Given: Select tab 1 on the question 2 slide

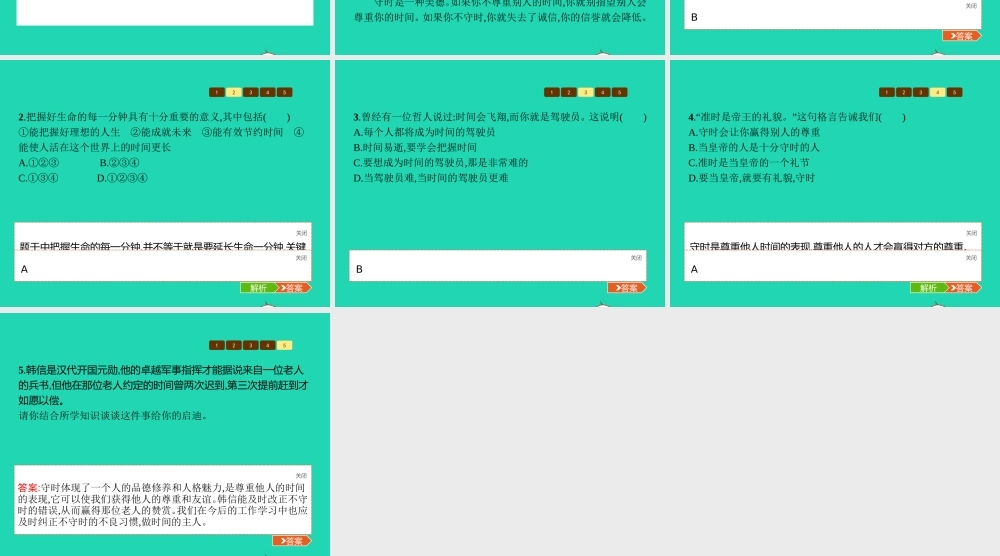Looking at the screenshot, I should pyautogui.click(x=217, y=92).
